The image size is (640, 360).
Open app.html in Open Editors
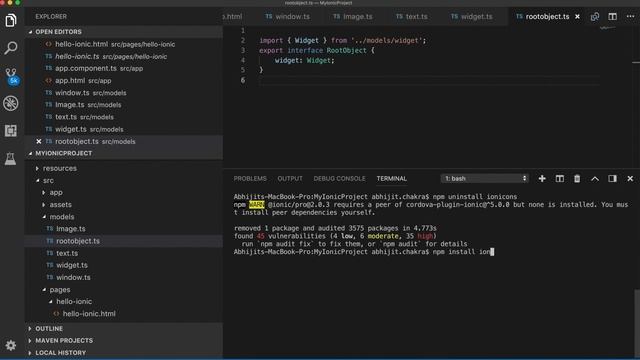124,81
